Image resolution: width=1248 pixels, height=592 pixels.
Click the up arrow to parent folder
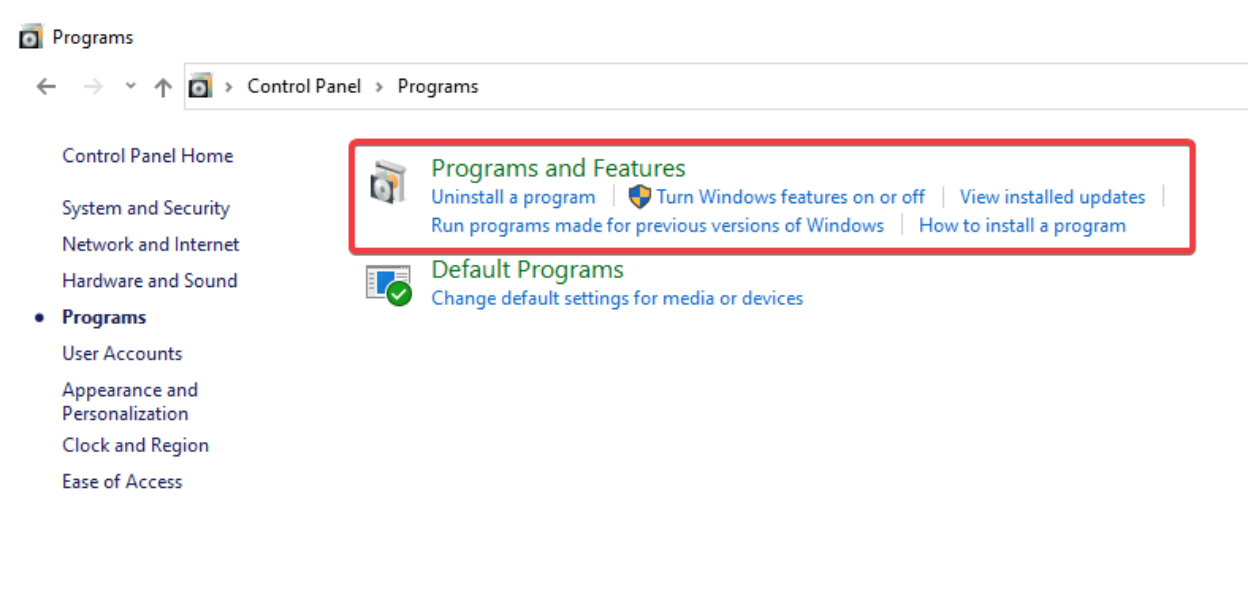pos(163,87)
